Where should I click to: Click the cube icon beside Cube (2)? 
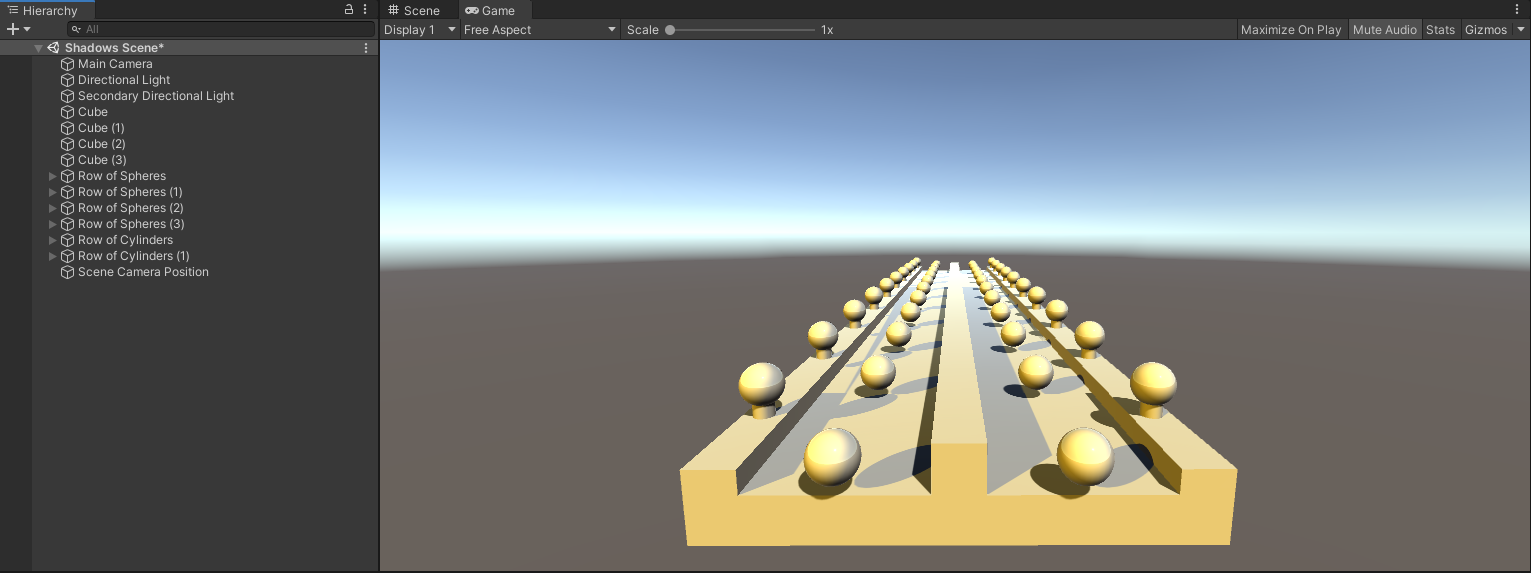pos(68,144)
